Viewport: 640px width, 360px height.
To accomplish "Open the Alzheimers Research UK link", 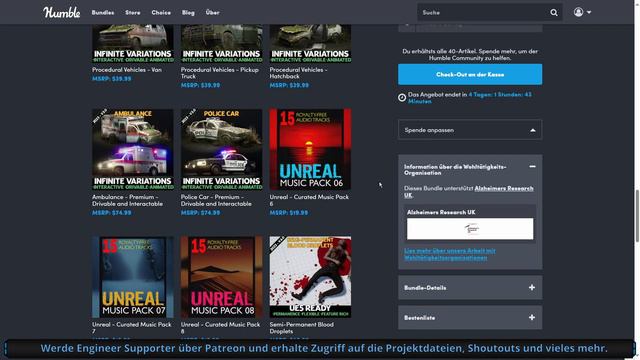I will coord(504,189).
